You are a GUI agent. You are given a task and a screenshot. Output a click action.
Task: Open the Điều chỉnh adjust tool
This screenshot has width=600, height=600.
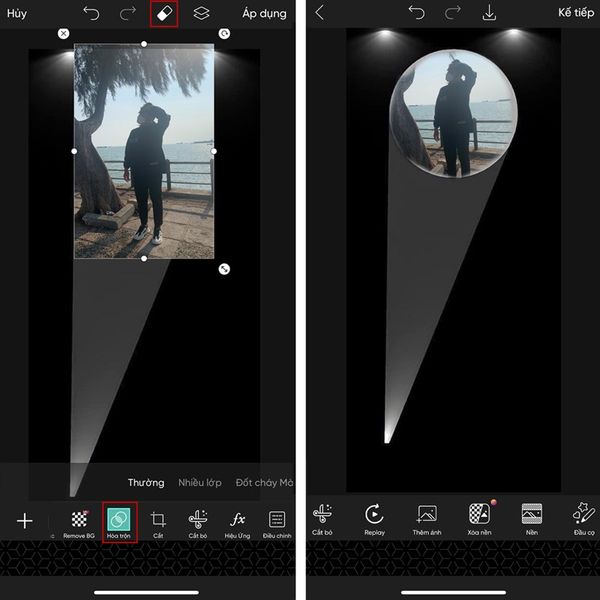pos(277,520)
